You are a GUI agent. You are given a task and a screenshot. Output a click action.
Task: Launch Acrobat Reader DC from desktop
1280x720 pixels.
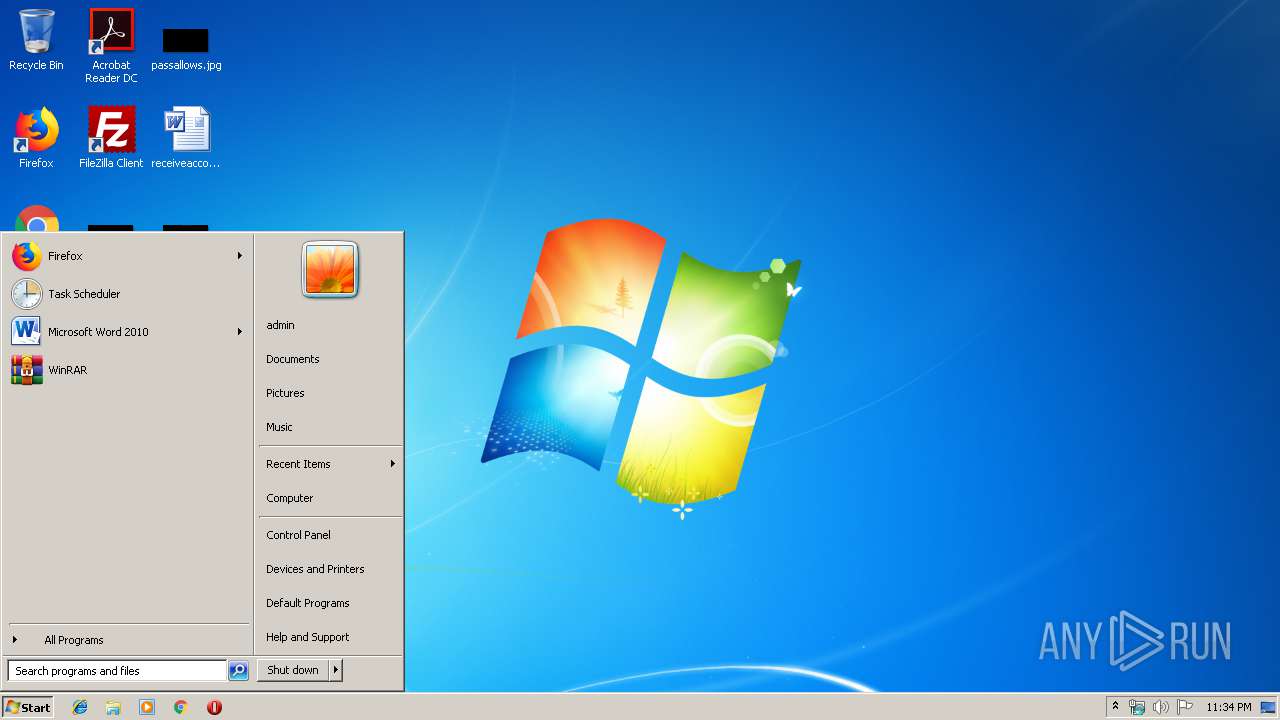(x=111, y=46)
